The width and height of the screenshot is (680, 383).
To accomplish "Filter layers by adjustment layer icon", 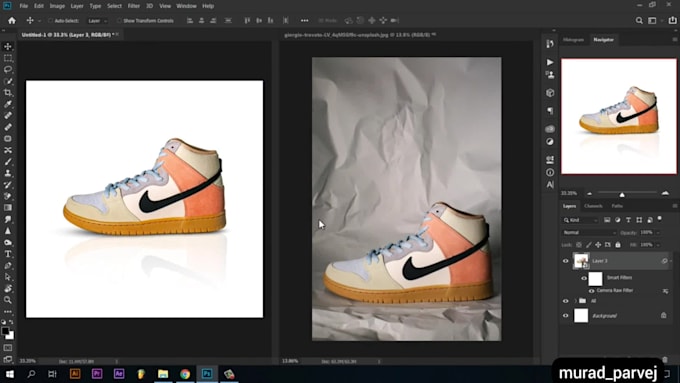I will click(618, 220).
